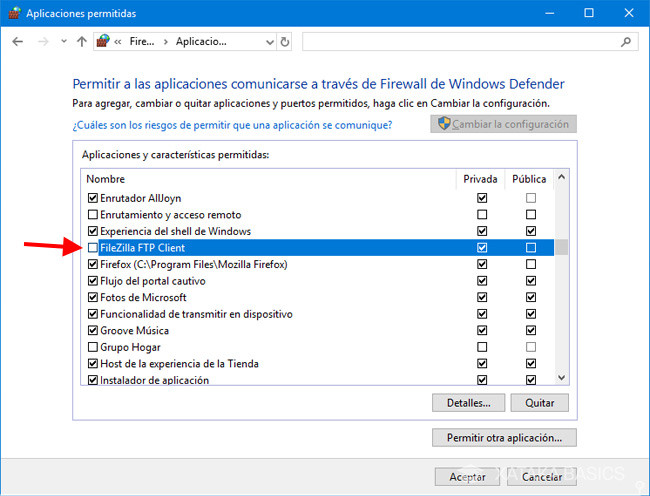Click the forward navigation arrow
This screenshot has width=650, height=496.
coord(42,42)
